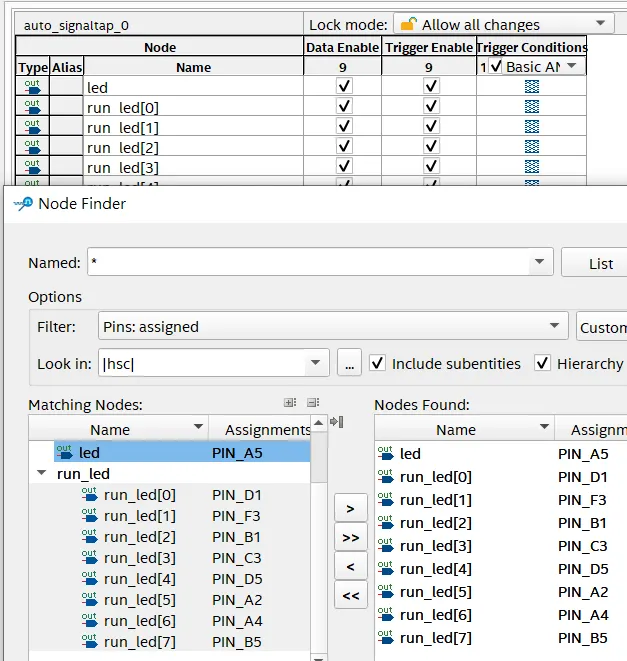Click the out pin icon of run_led[7] in Matching Nodes
This screenshot has width=627, height=661.
click(x=89, y=641)
